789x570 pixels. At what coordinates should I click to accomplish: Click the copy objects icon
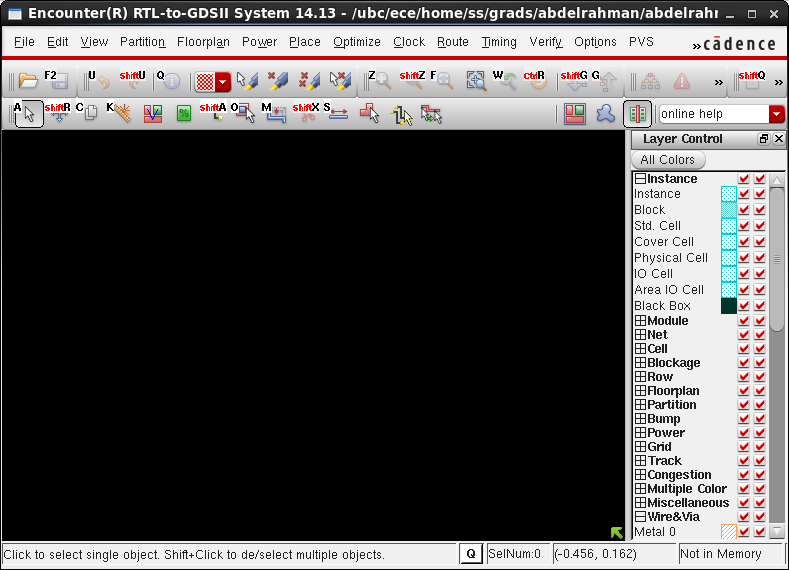[90, 113]
